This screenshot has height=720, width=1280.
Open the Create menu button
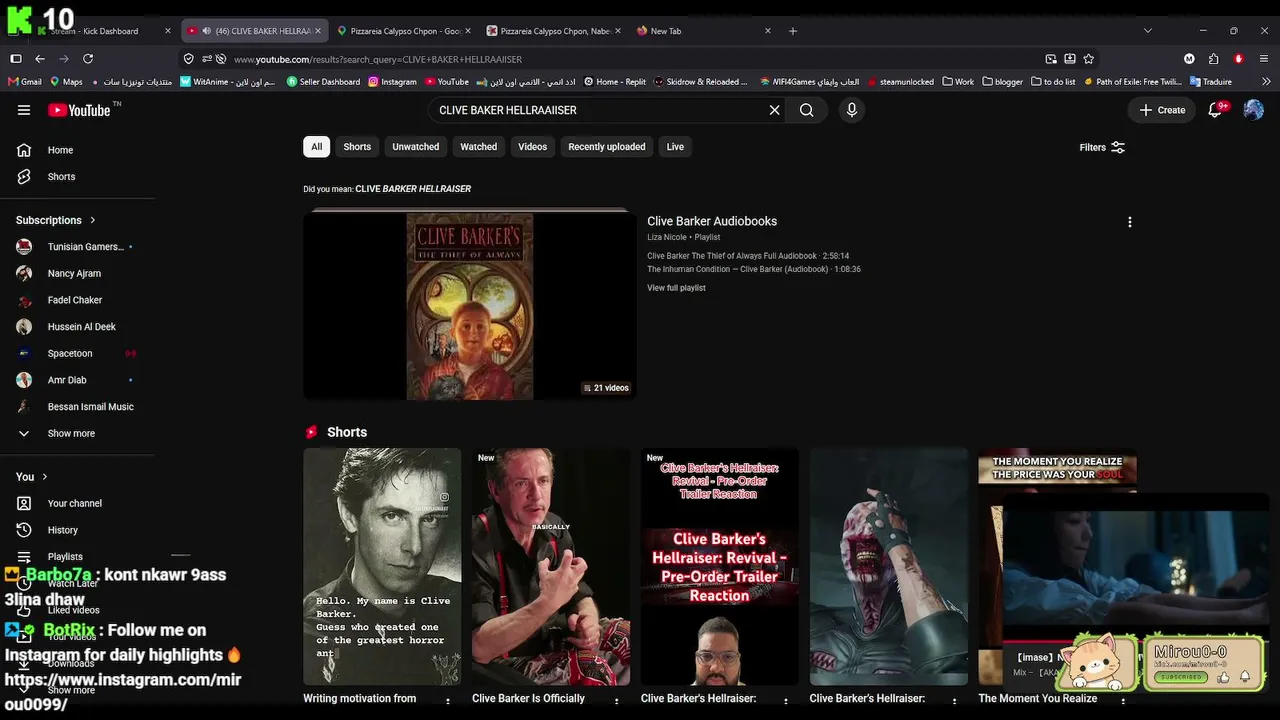pyautogui.click(x=1162, y=110)
